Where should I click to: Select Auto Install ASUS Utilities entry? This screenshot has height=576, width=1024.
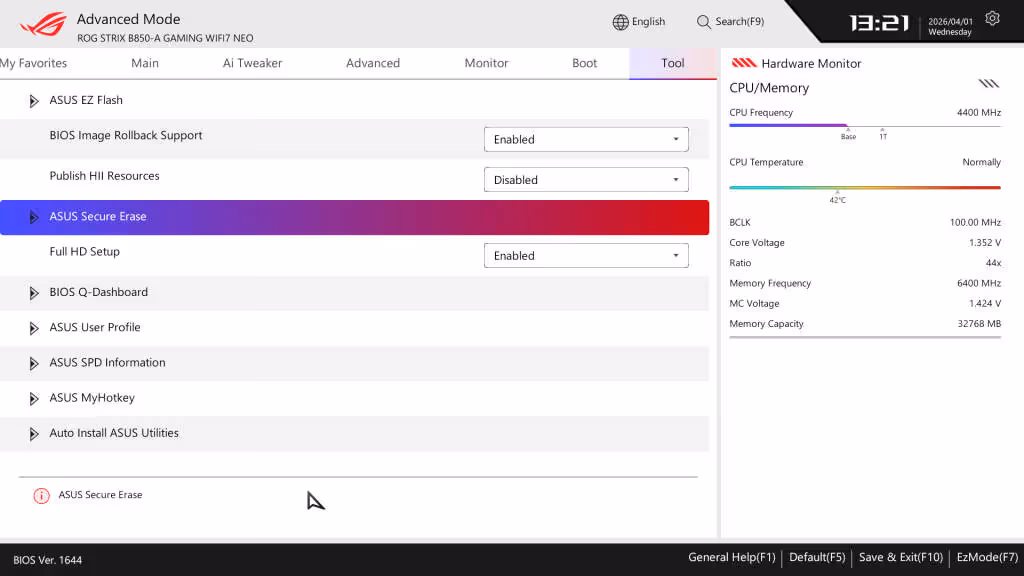355,434
